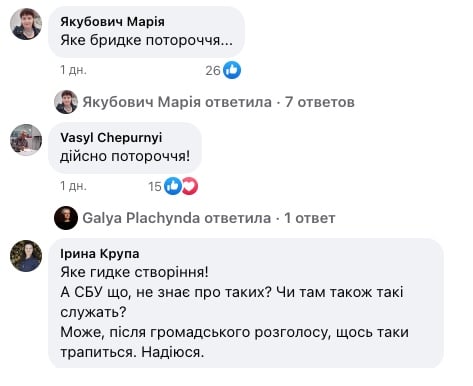Click Galya Plachynda's small reply avatar
Image resolution: width=473 pixels, height=386 pixels.
pyautogui.click(x=66, y=218)
